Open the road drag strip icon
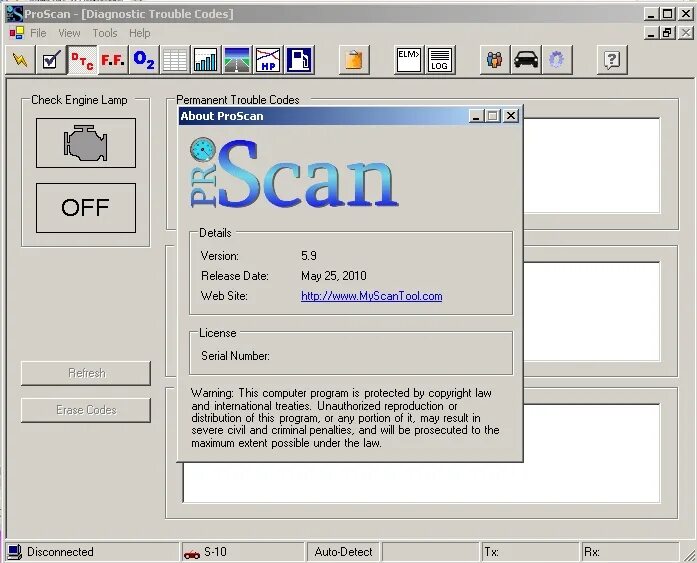Image resolution: width=697 pixels, height=563 pixels. (x=237, y=60)
